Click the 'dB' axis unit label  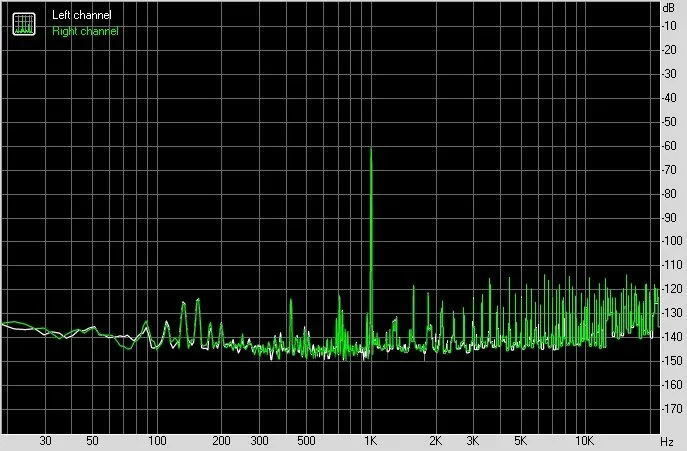(669, 8)
